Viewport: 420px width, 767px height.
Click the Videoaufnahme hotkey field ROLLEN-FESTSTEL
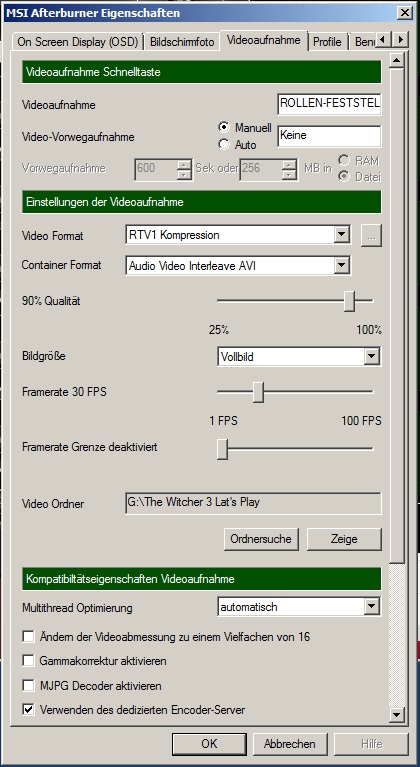[x=329, y=104]
